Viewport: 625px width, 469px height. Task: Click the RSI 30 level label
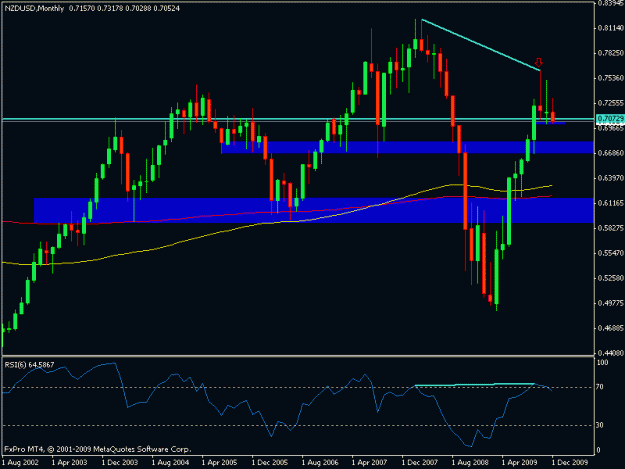(600, 425)
